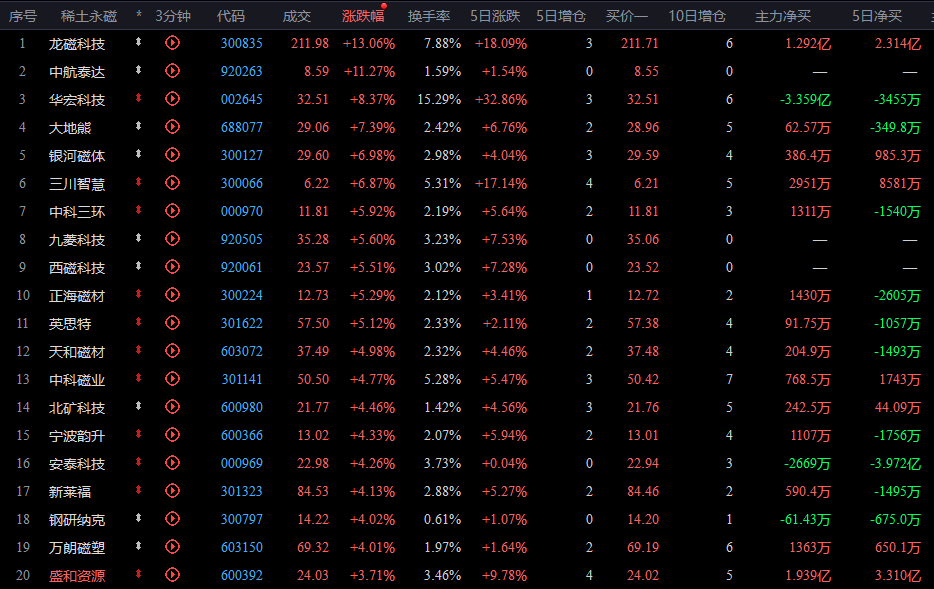This screenshot has height=589, width=934.
Task: Sort by 5日涨跌 column header
Action: click(495, 16)
